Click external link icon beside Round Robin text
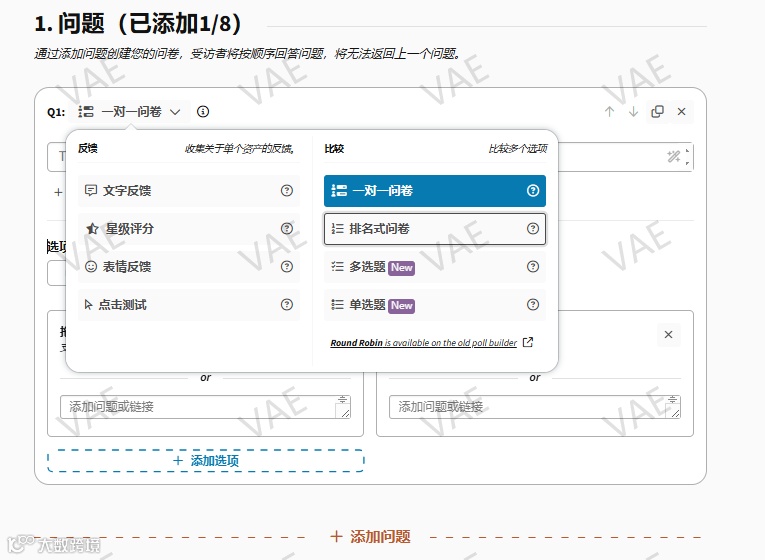 (528, 342)
